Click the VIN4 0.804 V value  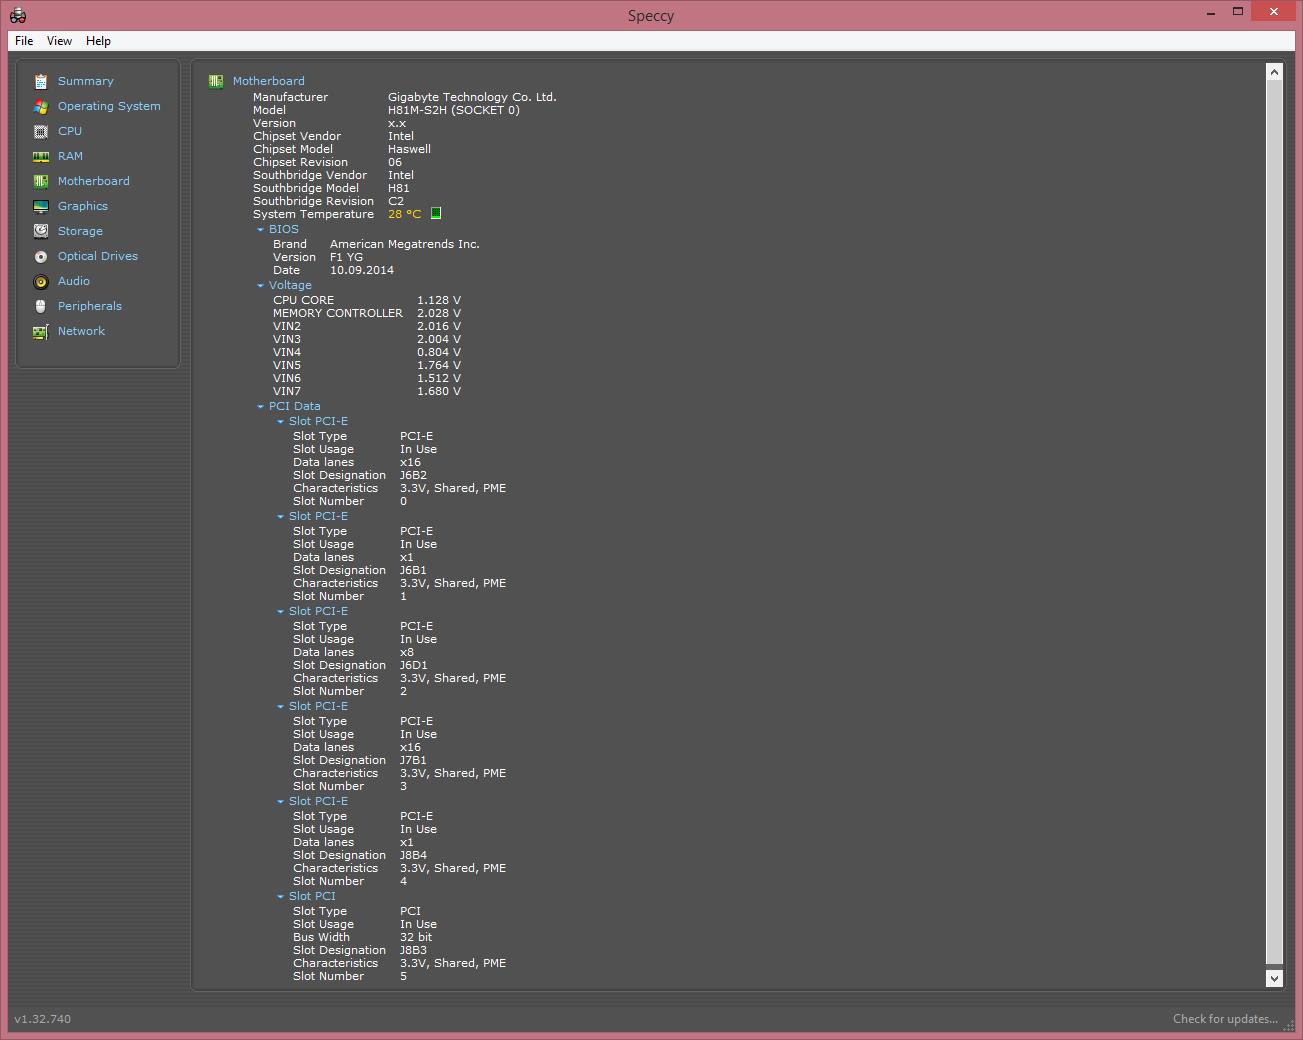439,352
